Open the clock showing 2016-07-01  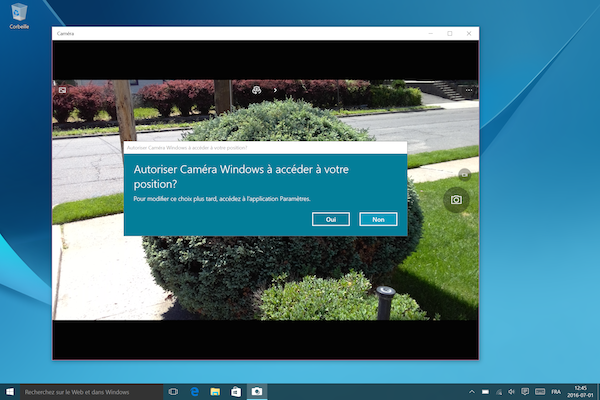click(580, 392)
